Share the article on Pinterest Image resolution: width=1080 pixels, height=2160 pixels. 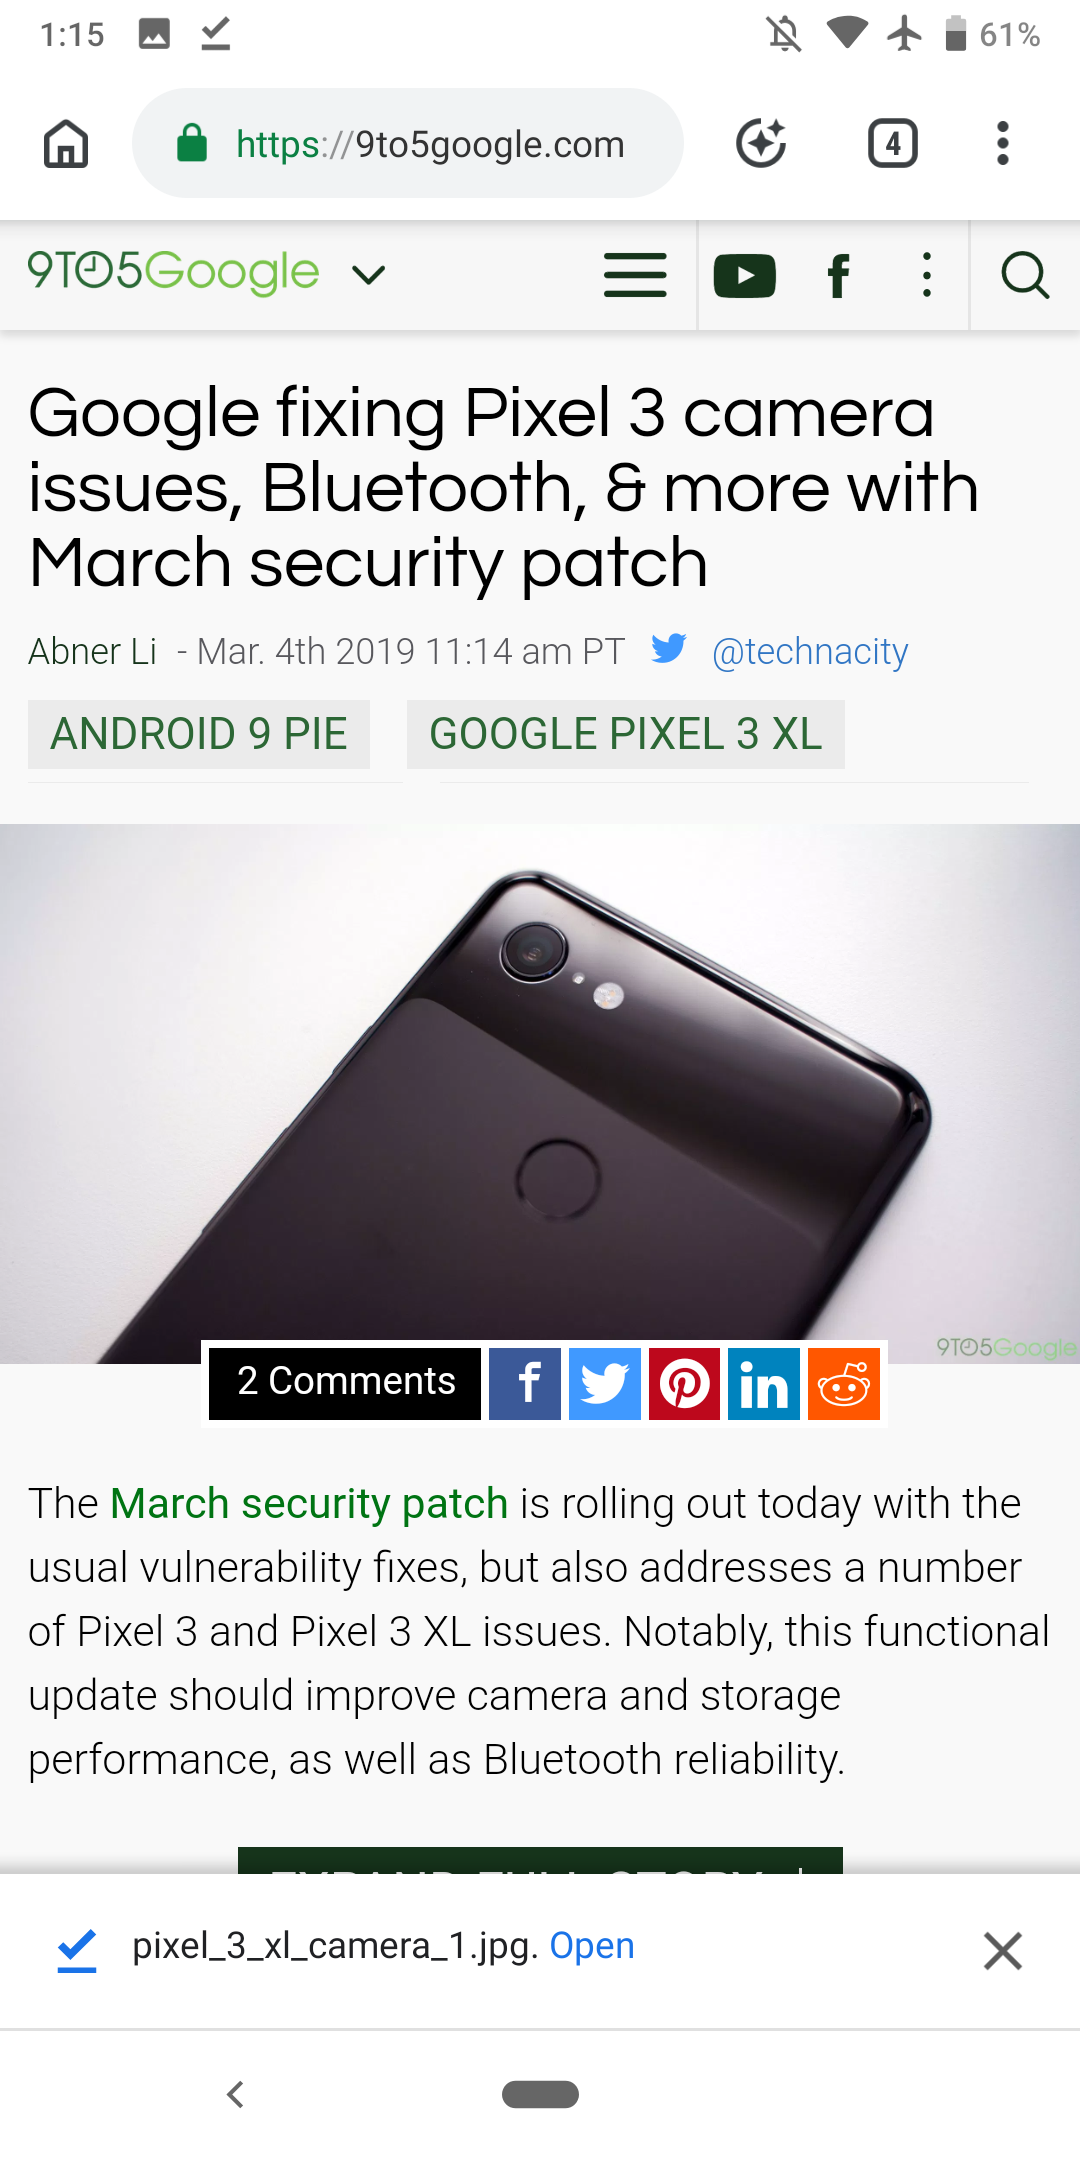685,1384
